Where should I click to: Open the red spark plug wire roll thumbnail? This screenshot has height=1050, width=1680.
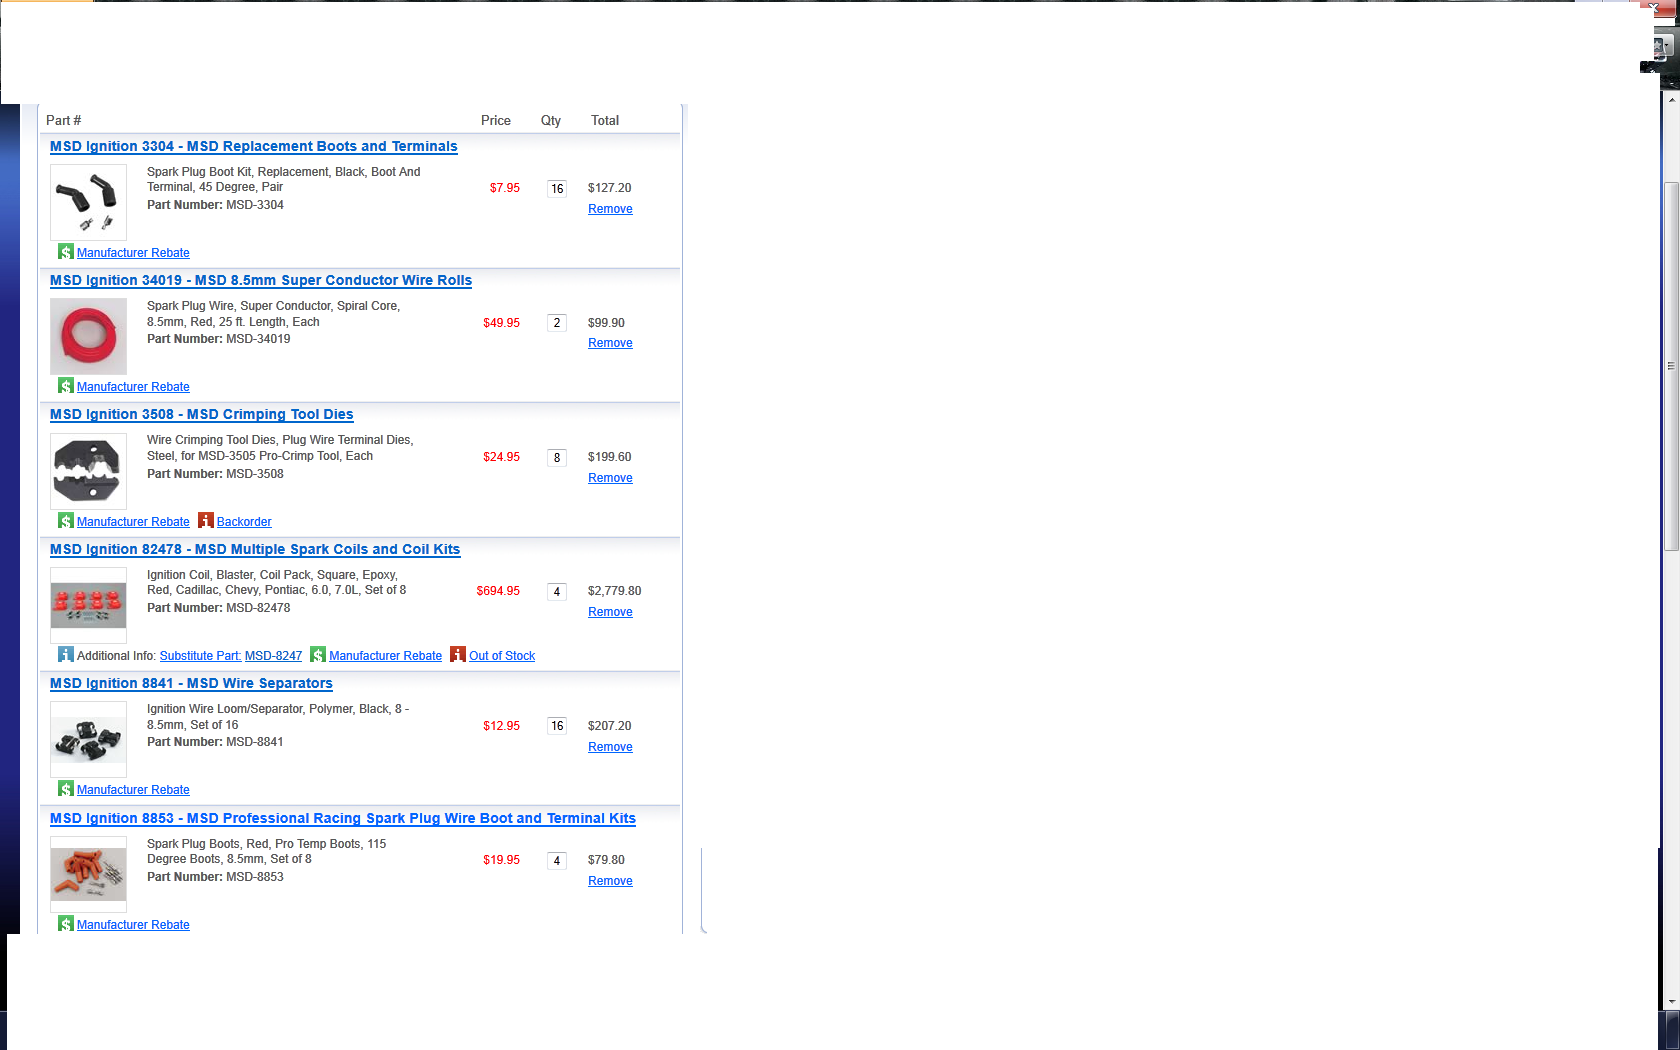88,336
